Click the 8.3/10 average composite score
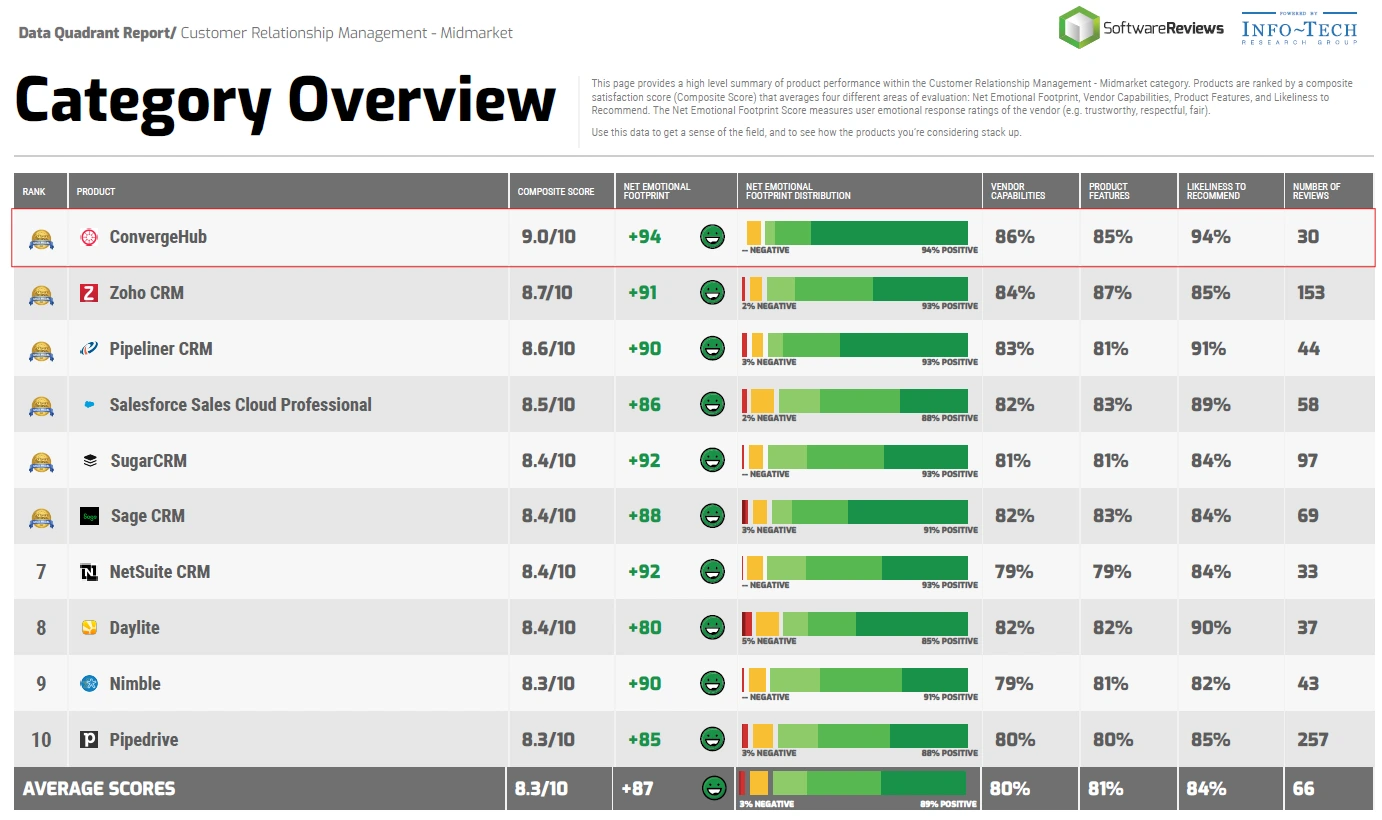The image size is (1382, 820). coord(541,788)
